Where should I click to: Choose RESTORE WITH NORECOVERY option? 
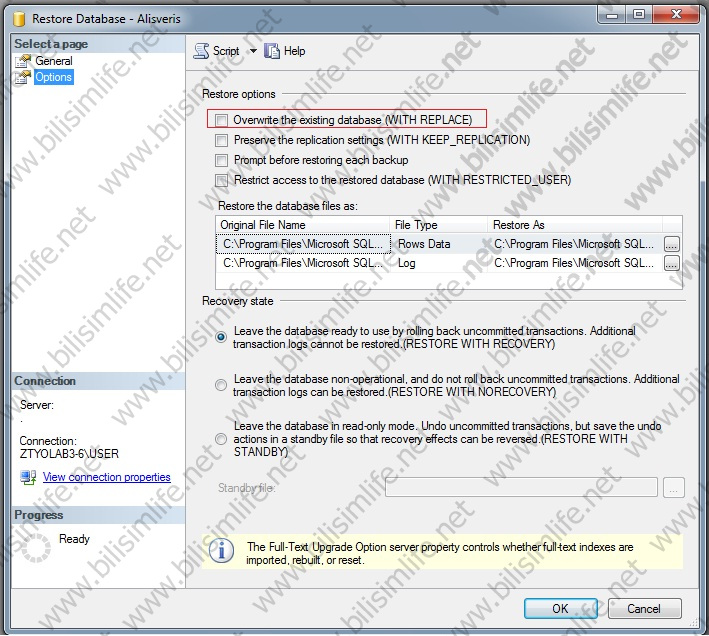click(221, 385)
